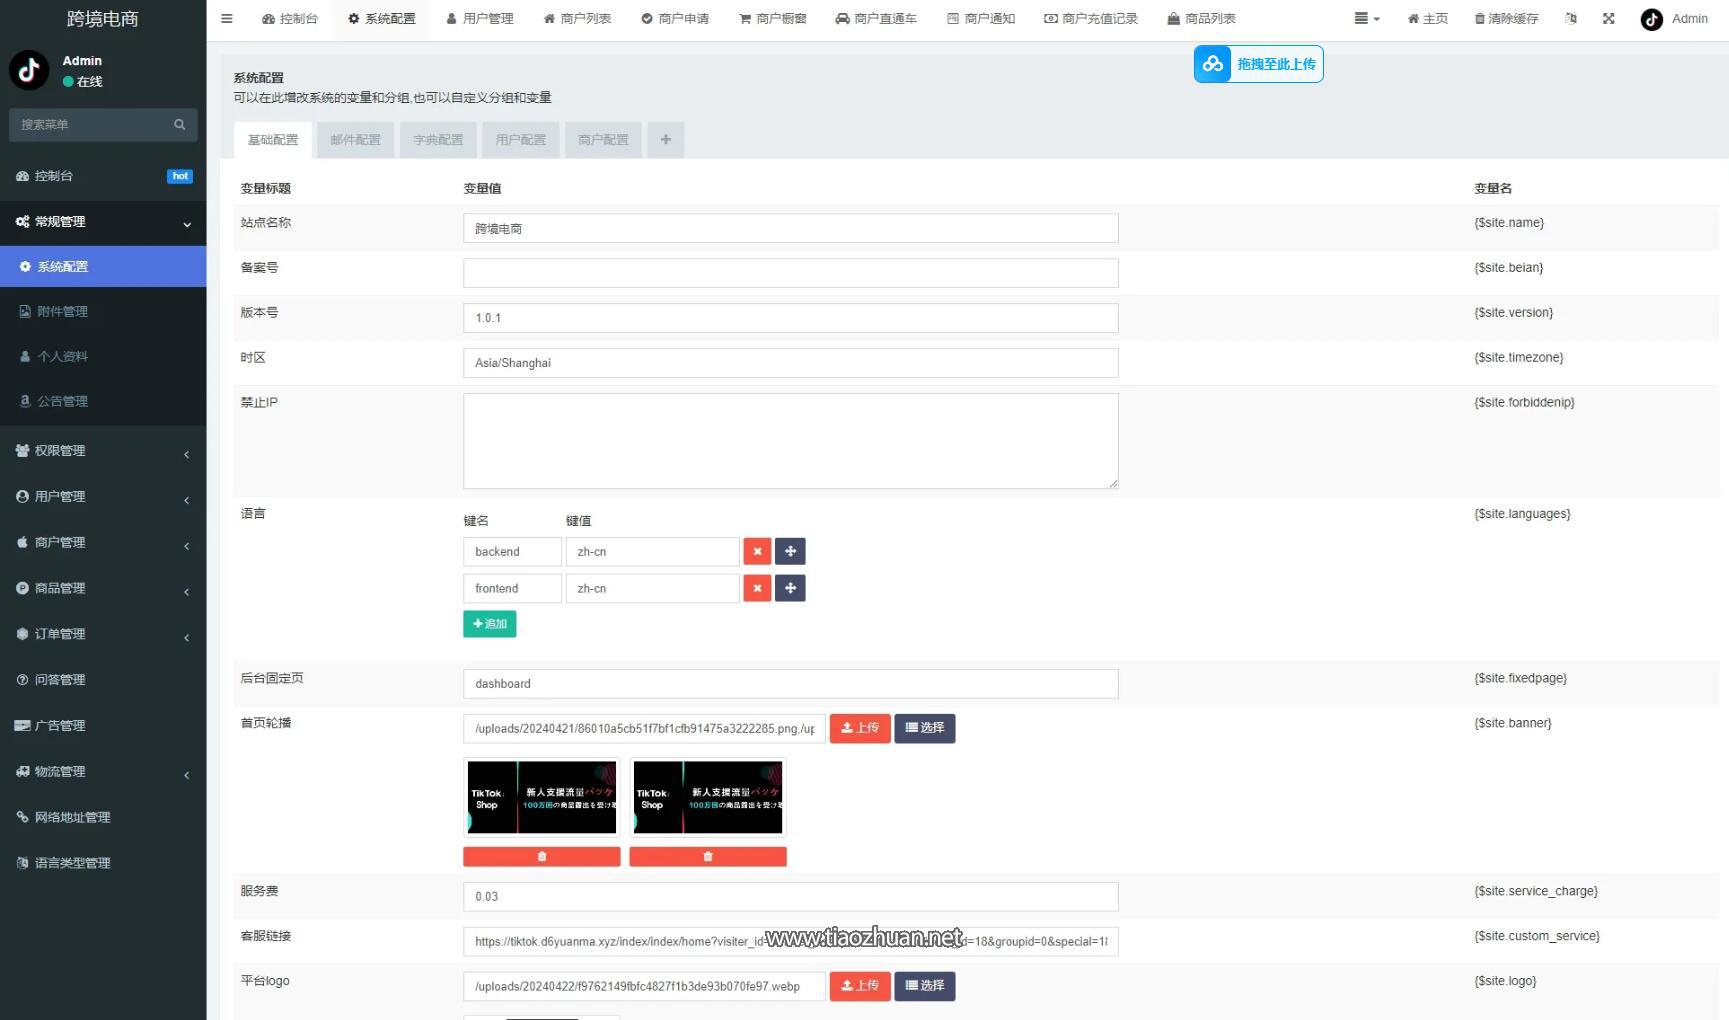The width and height of the screenshot is (1729, 1020).
Task: Expand the 商户管理 sidebar menu
Action: 103,543
